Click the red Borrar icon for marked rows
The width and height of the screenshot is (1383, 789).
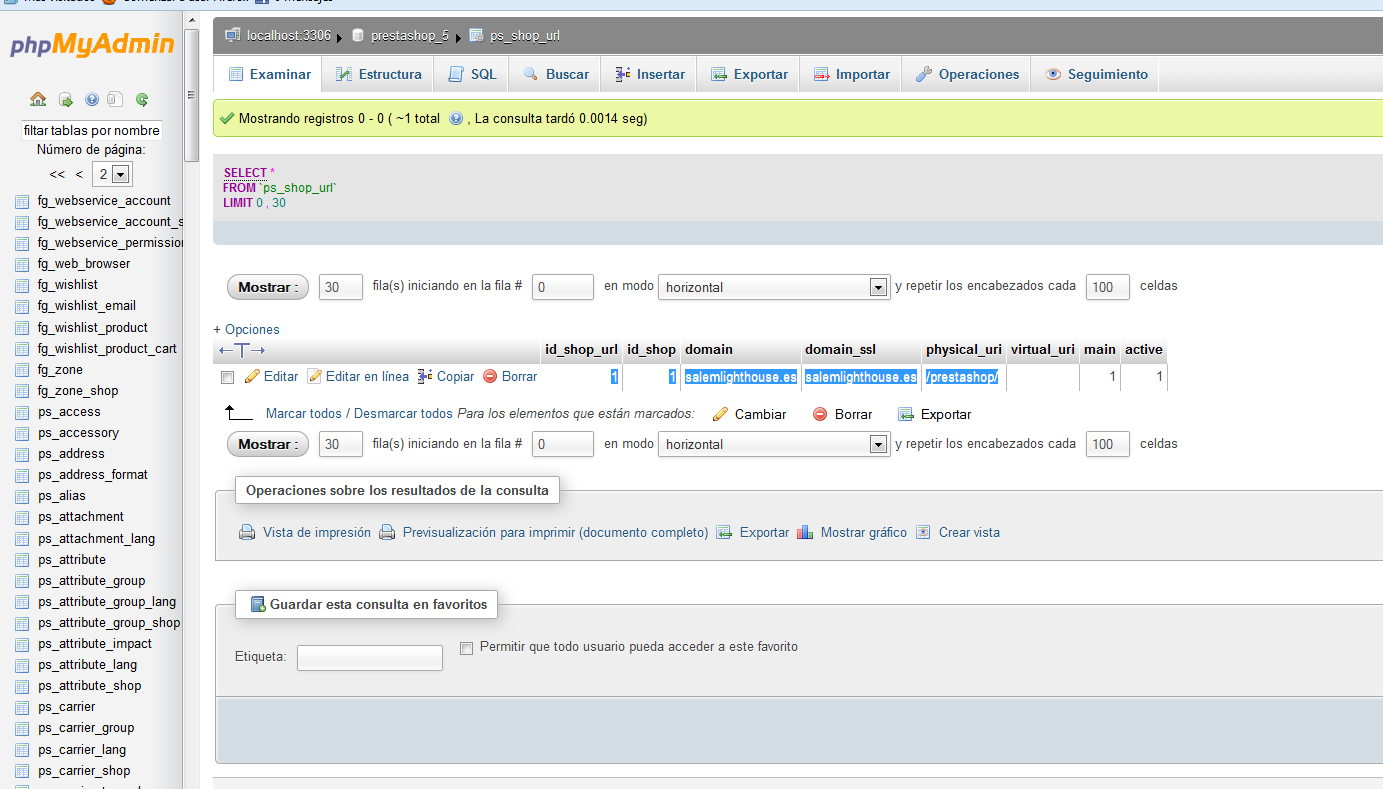(x=820, y=414)
